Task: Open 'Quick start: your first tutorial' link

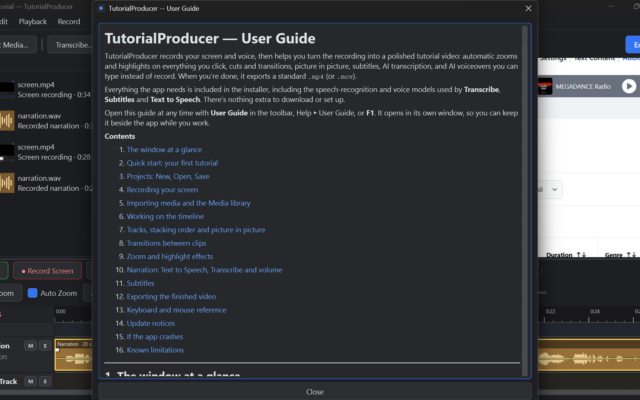Action: click(172, 163)
